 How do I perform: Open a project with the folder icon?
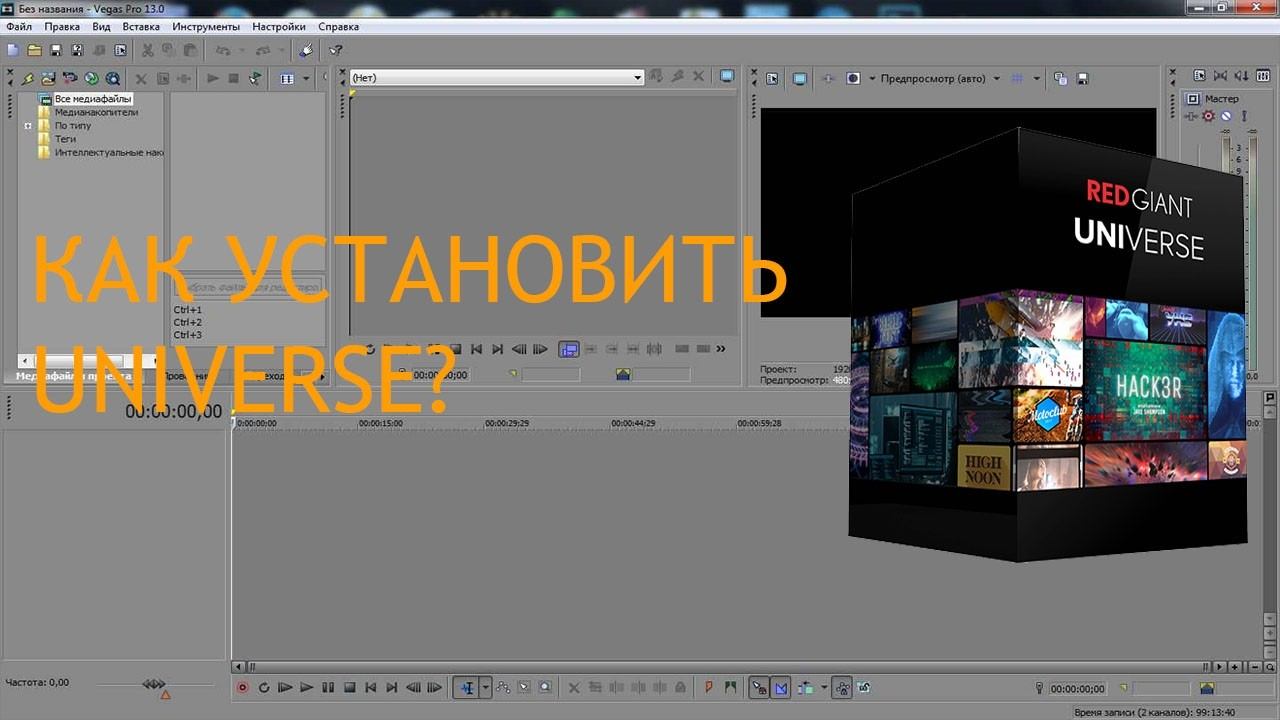(34, 50)
